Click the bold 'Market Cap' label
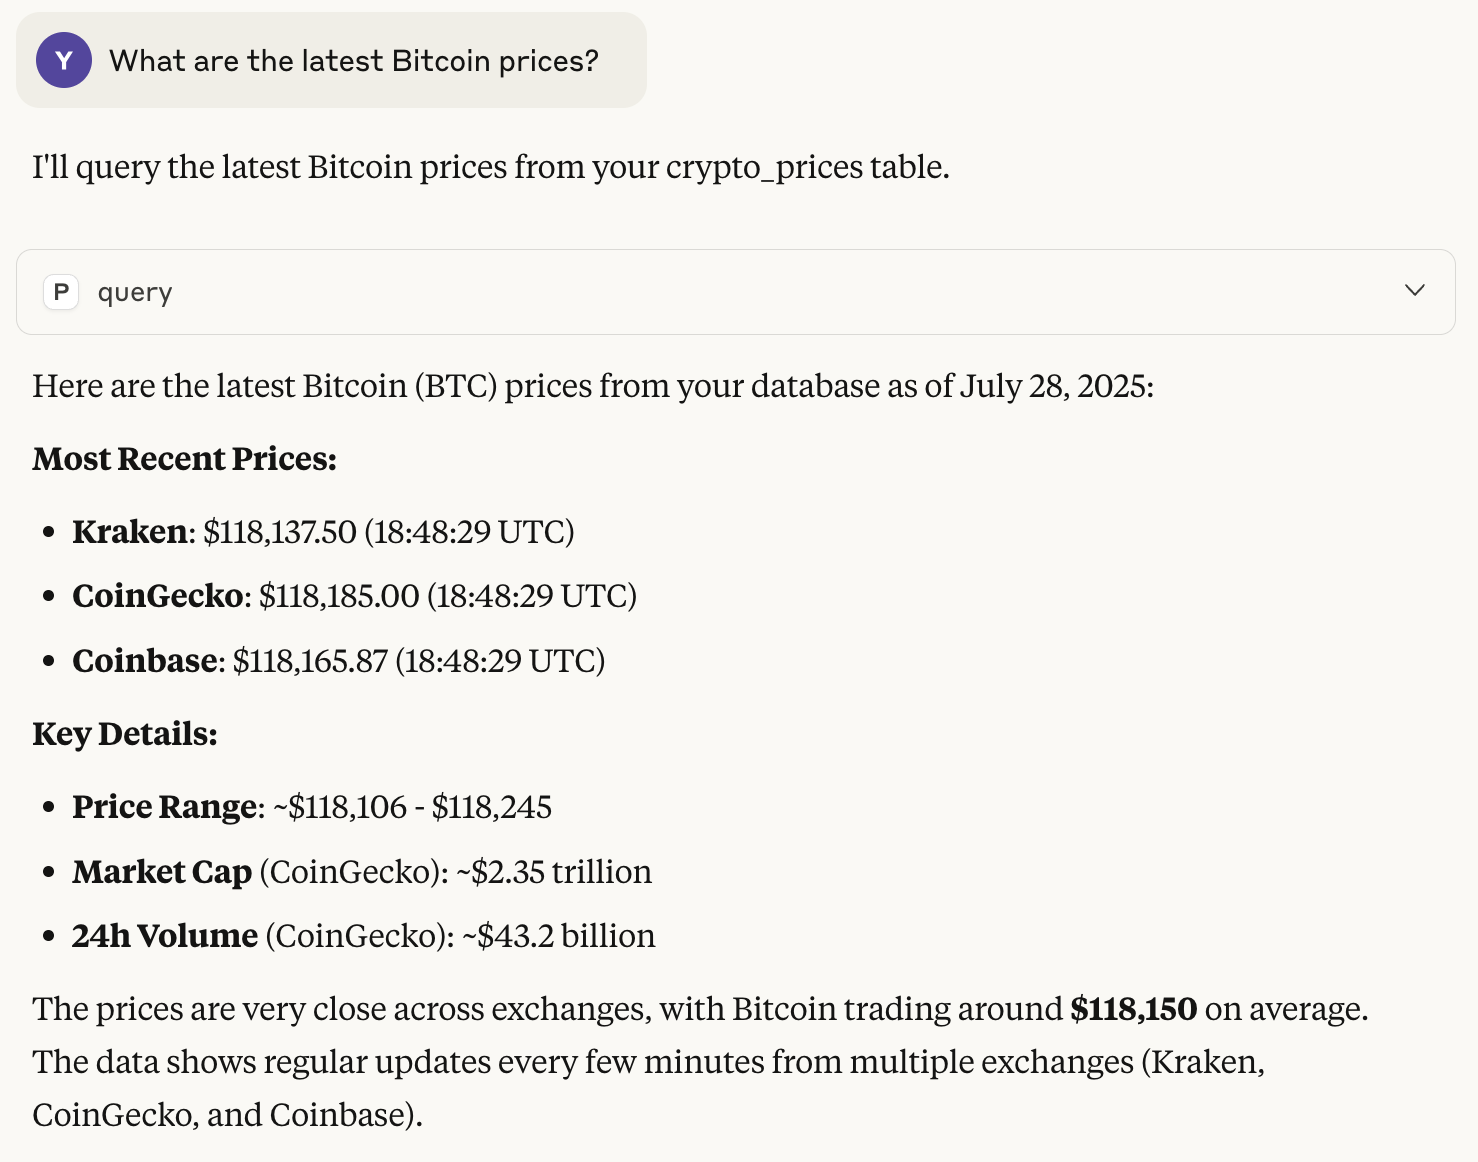This screenshot has width=1478, height=1162. coord(162,872)
